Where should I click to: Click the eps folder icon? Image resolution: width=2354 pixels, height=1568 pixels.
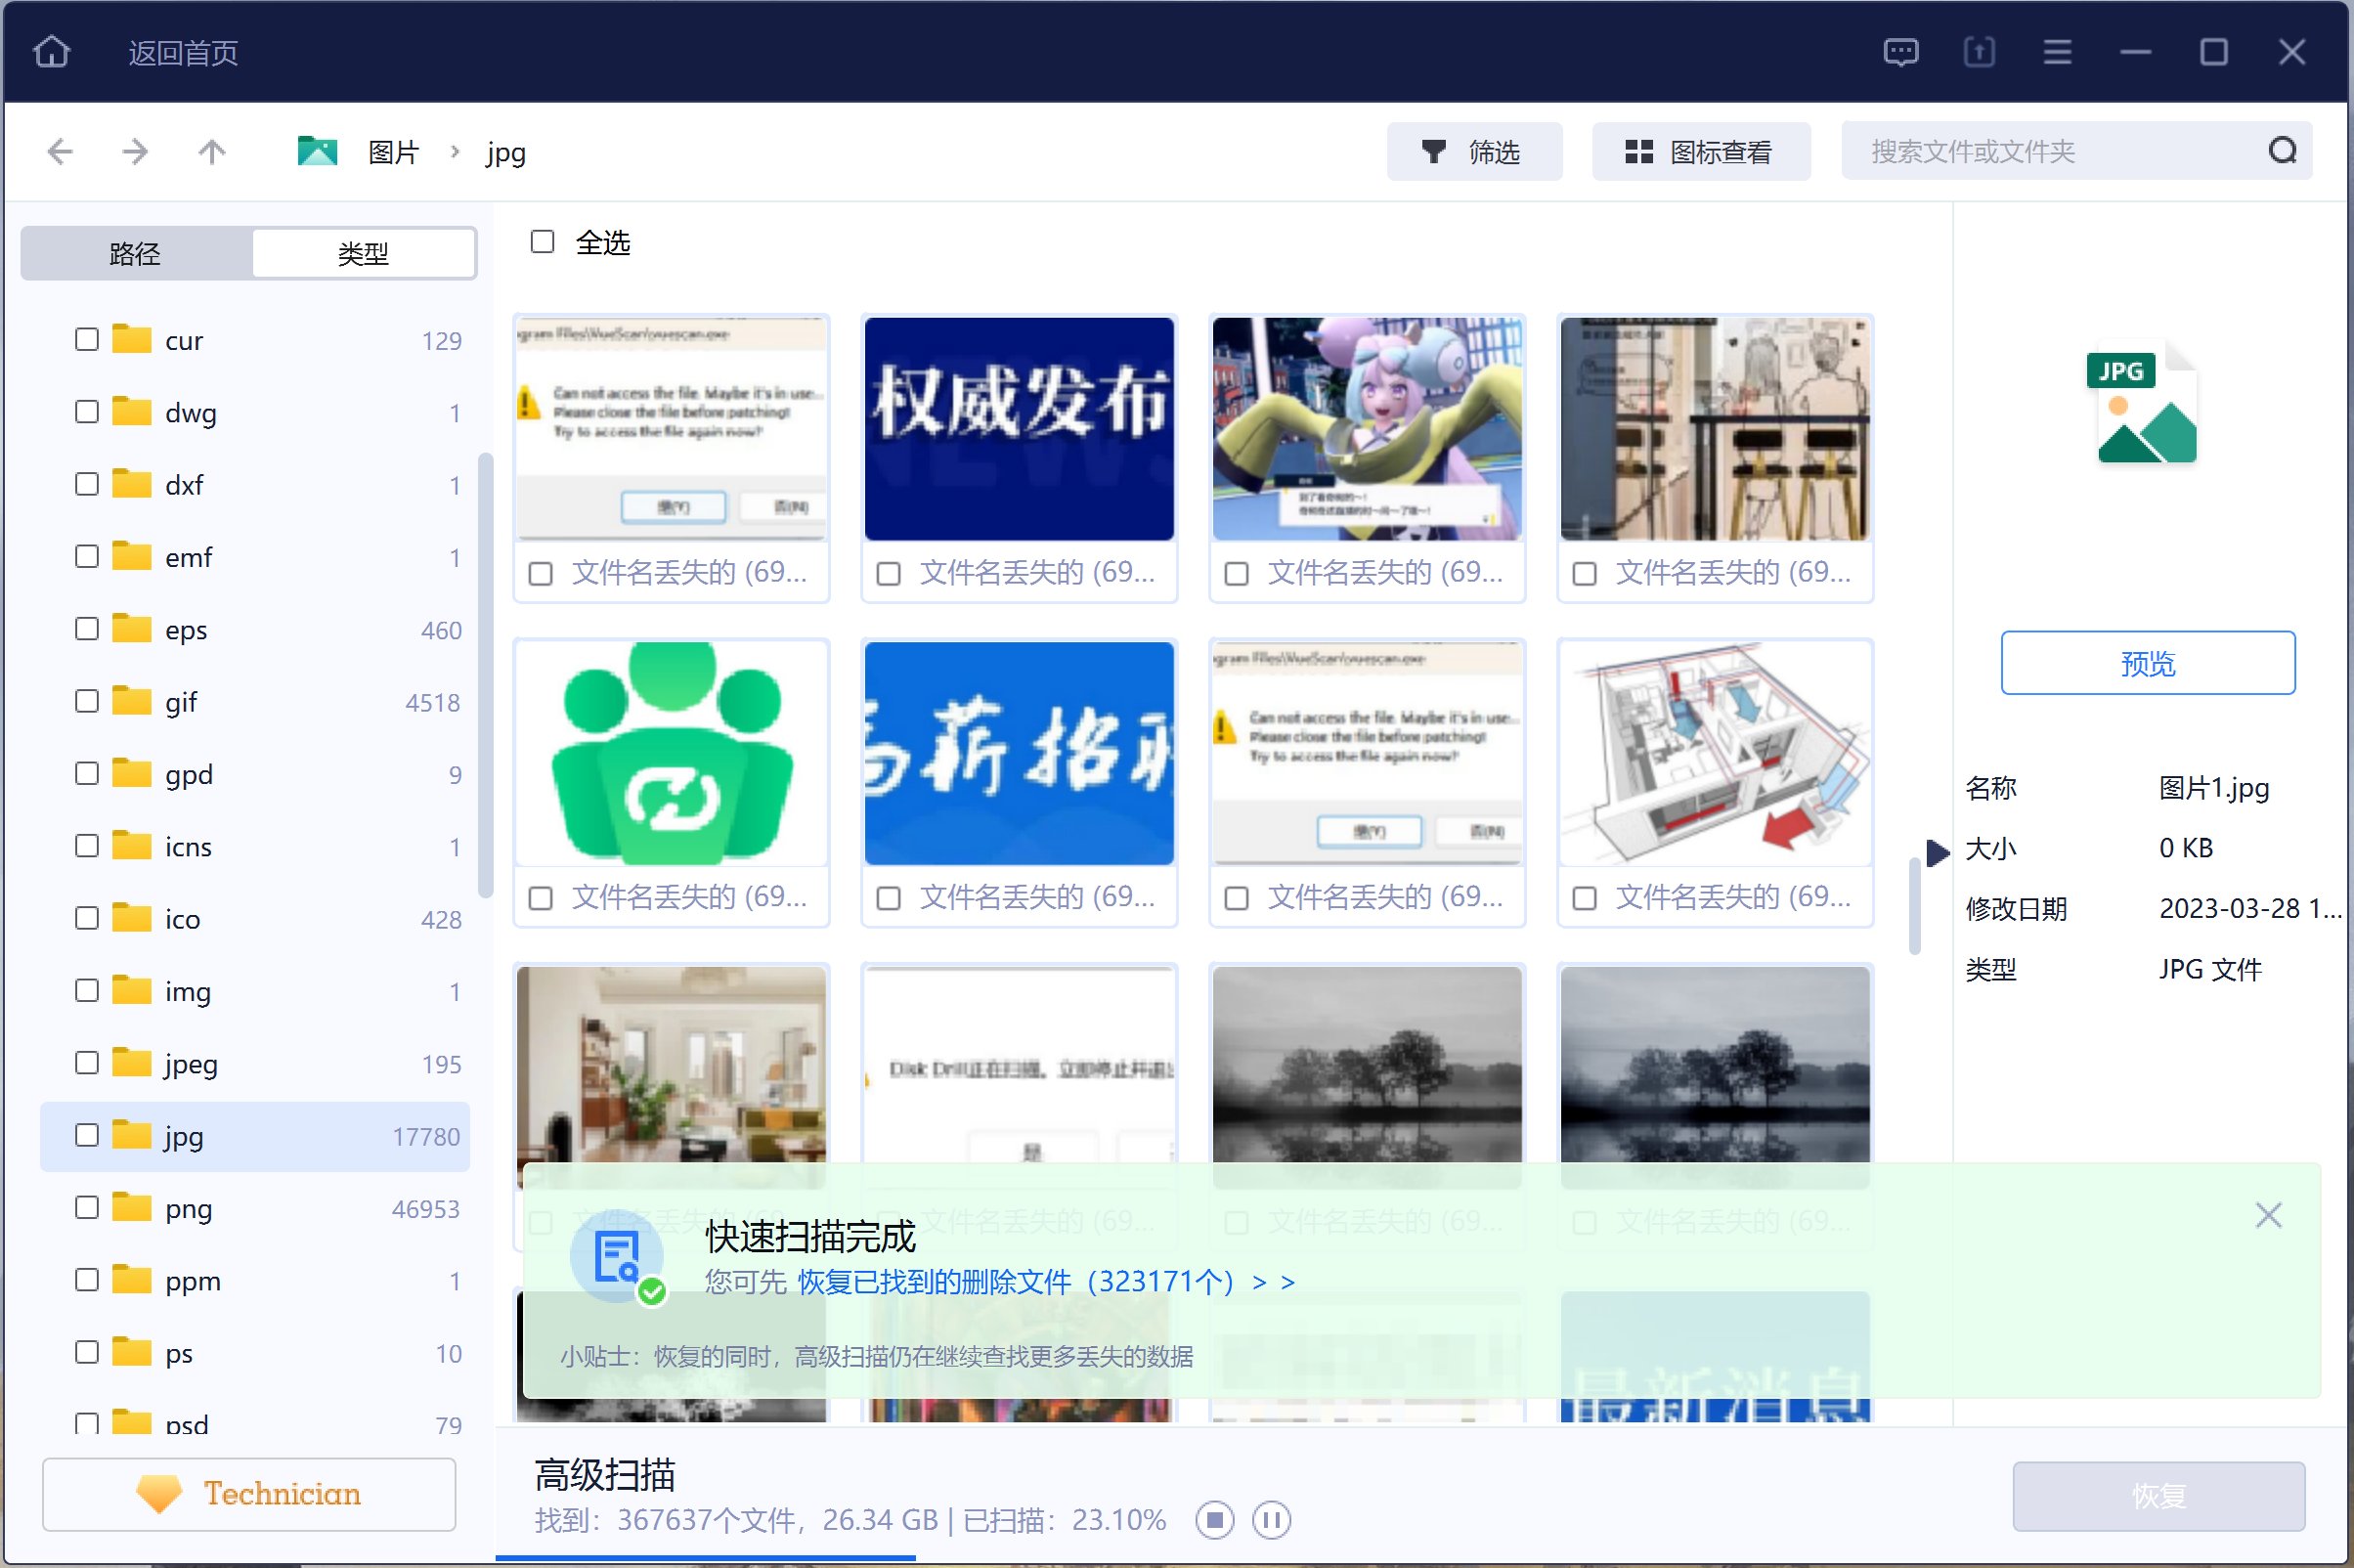coord(131,628)
